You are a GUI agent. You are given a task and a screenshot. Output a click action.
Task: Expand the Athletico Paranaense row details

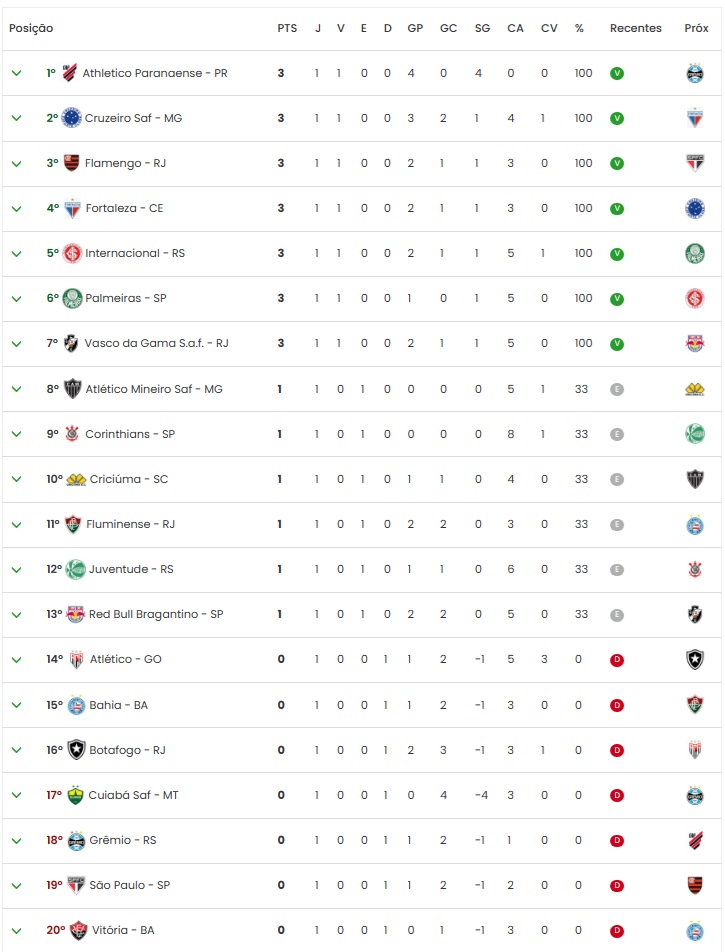tap(16, 73)
